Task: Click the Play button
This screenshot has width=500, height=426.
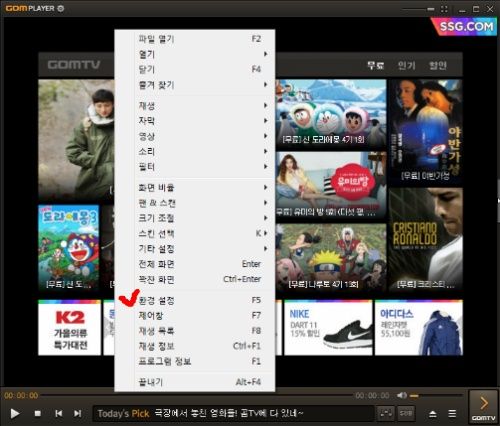Action: [15, 413]
